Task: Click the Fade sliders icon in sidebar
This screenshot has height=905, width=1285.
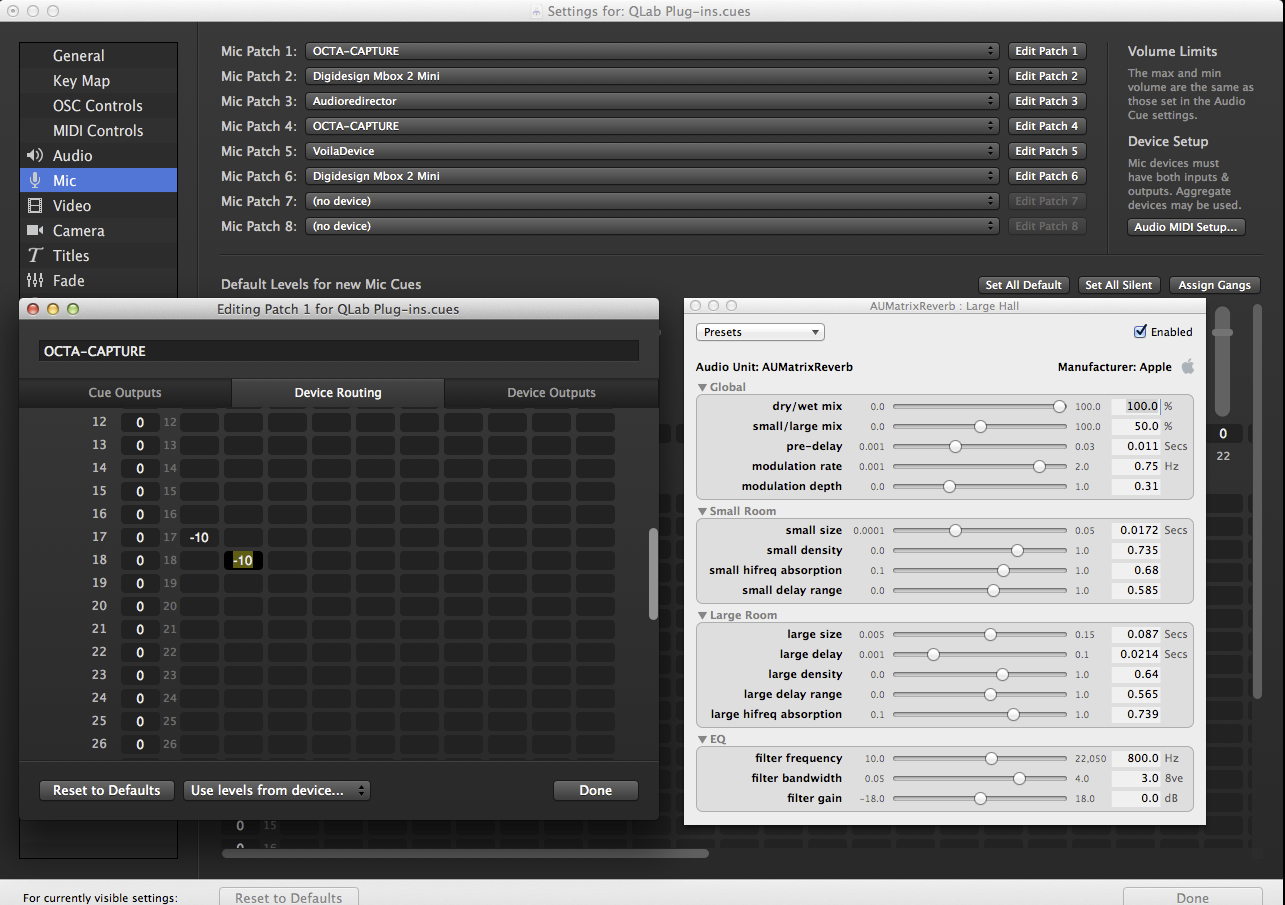Action: point(36,281)
